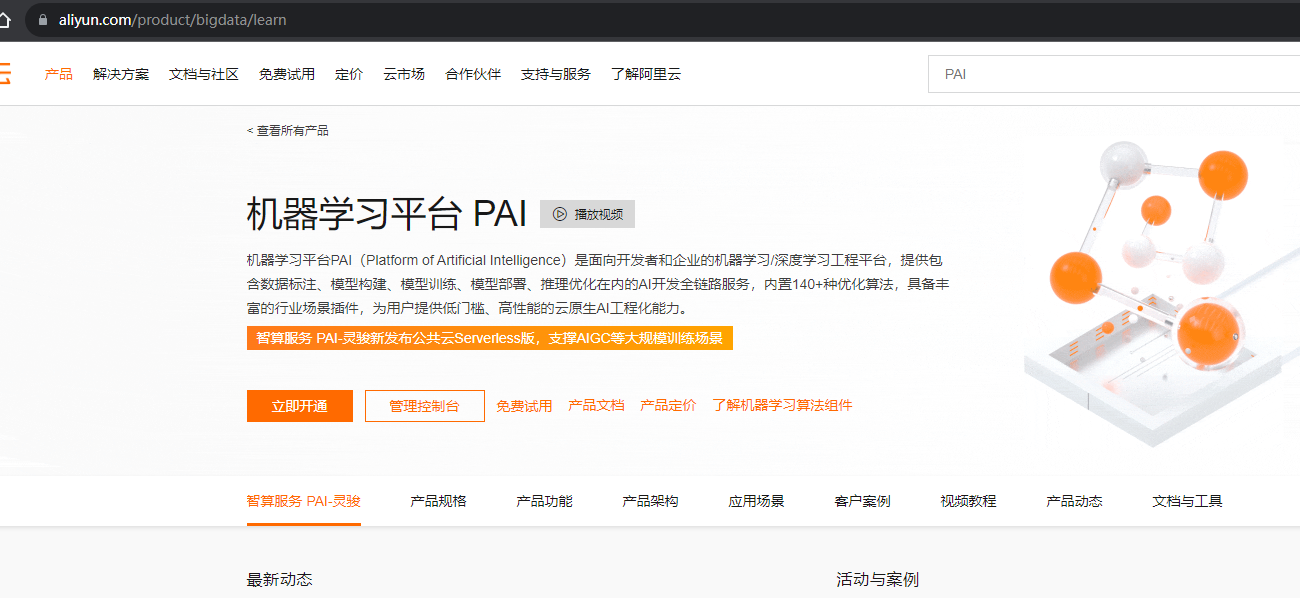
Task: Click the PAI search input field
Action: 1110,74
